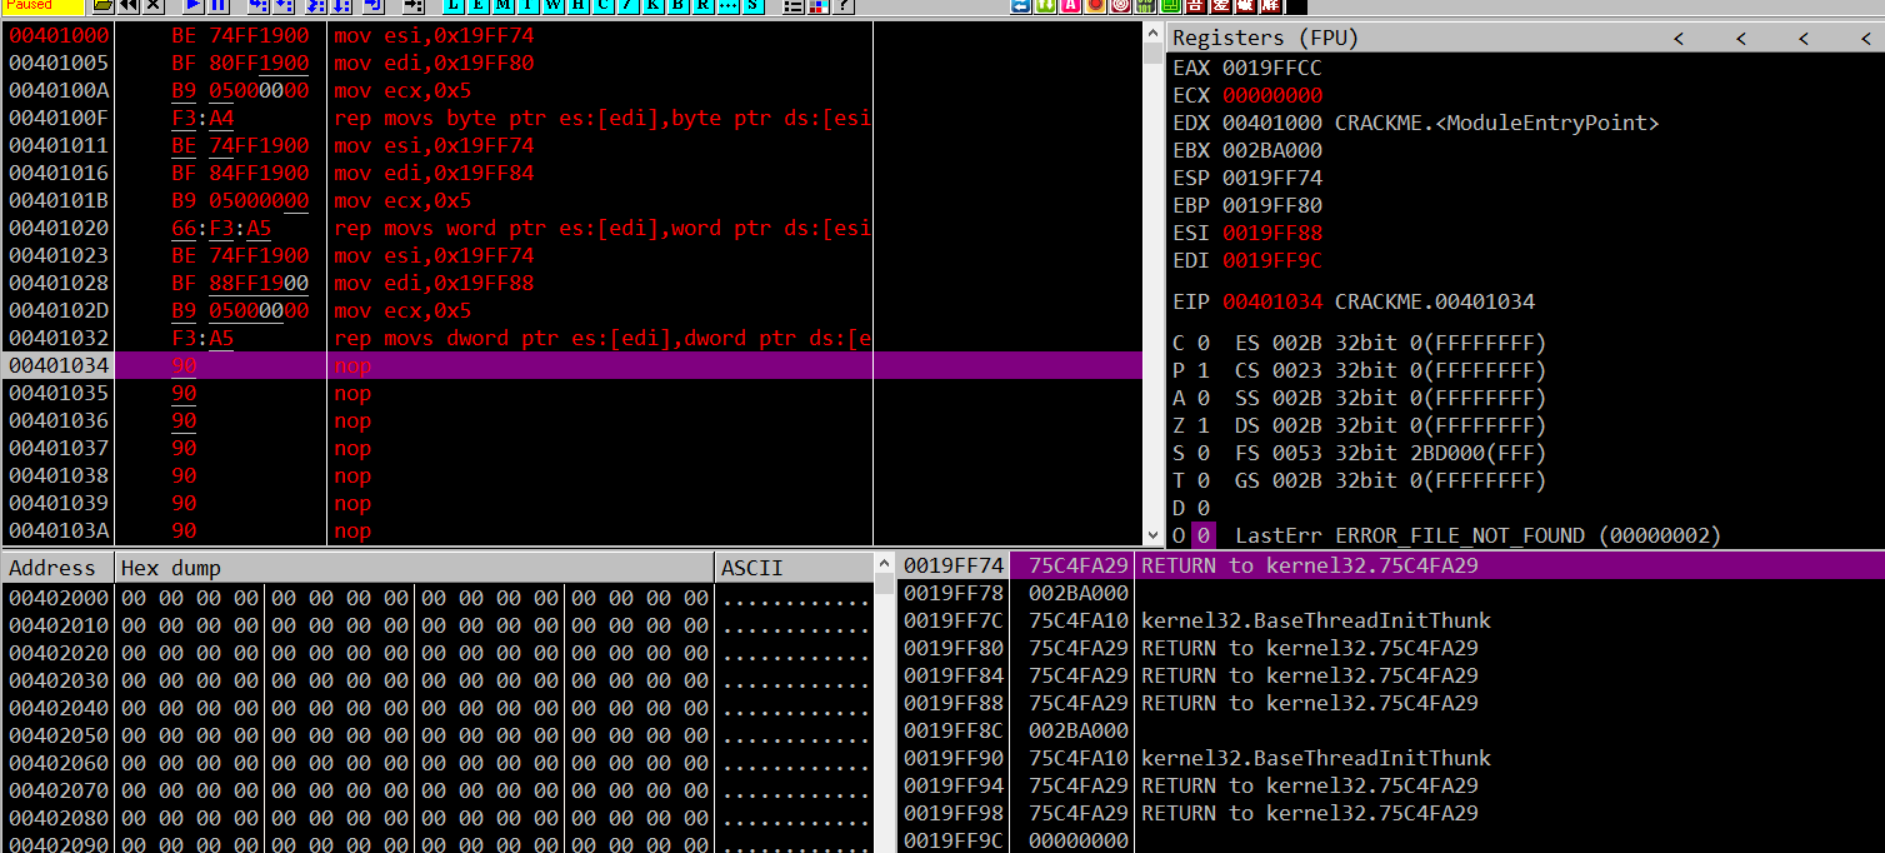The width and height of the screenshot is (1885, 853).
Task: Show References with the R button
Action: tap(703, 5)
